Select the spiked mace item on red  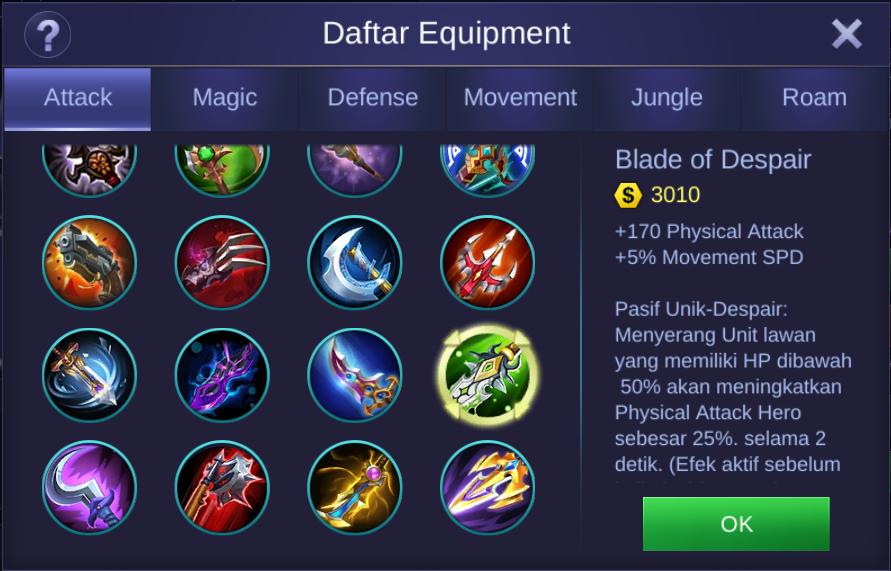click(222, 487)
